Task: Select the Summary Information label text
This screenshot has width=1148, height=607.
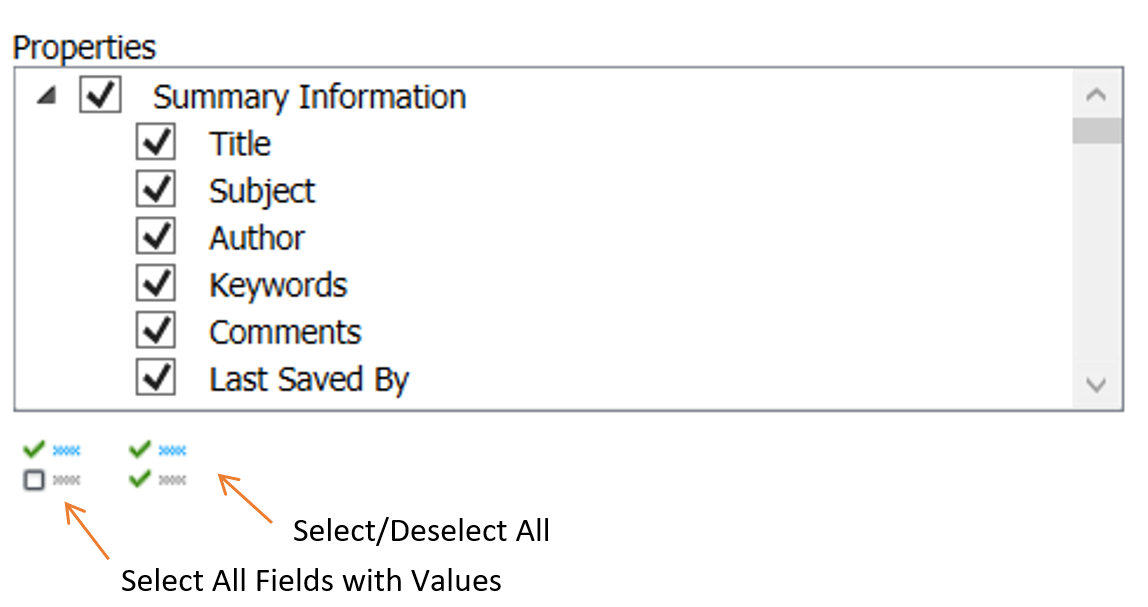Action: pyautogui.click(x=309, y=97)
